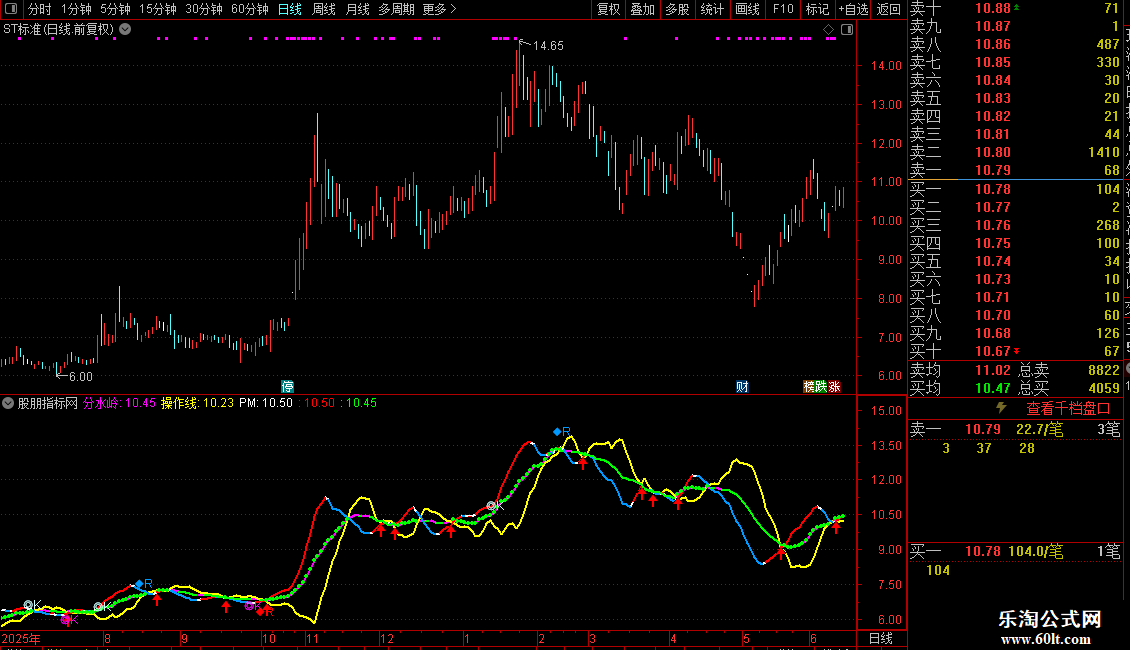Click the 财 financial marker on chart
The width and height of the screenshot is (1130, 650).
coord(742,386)
